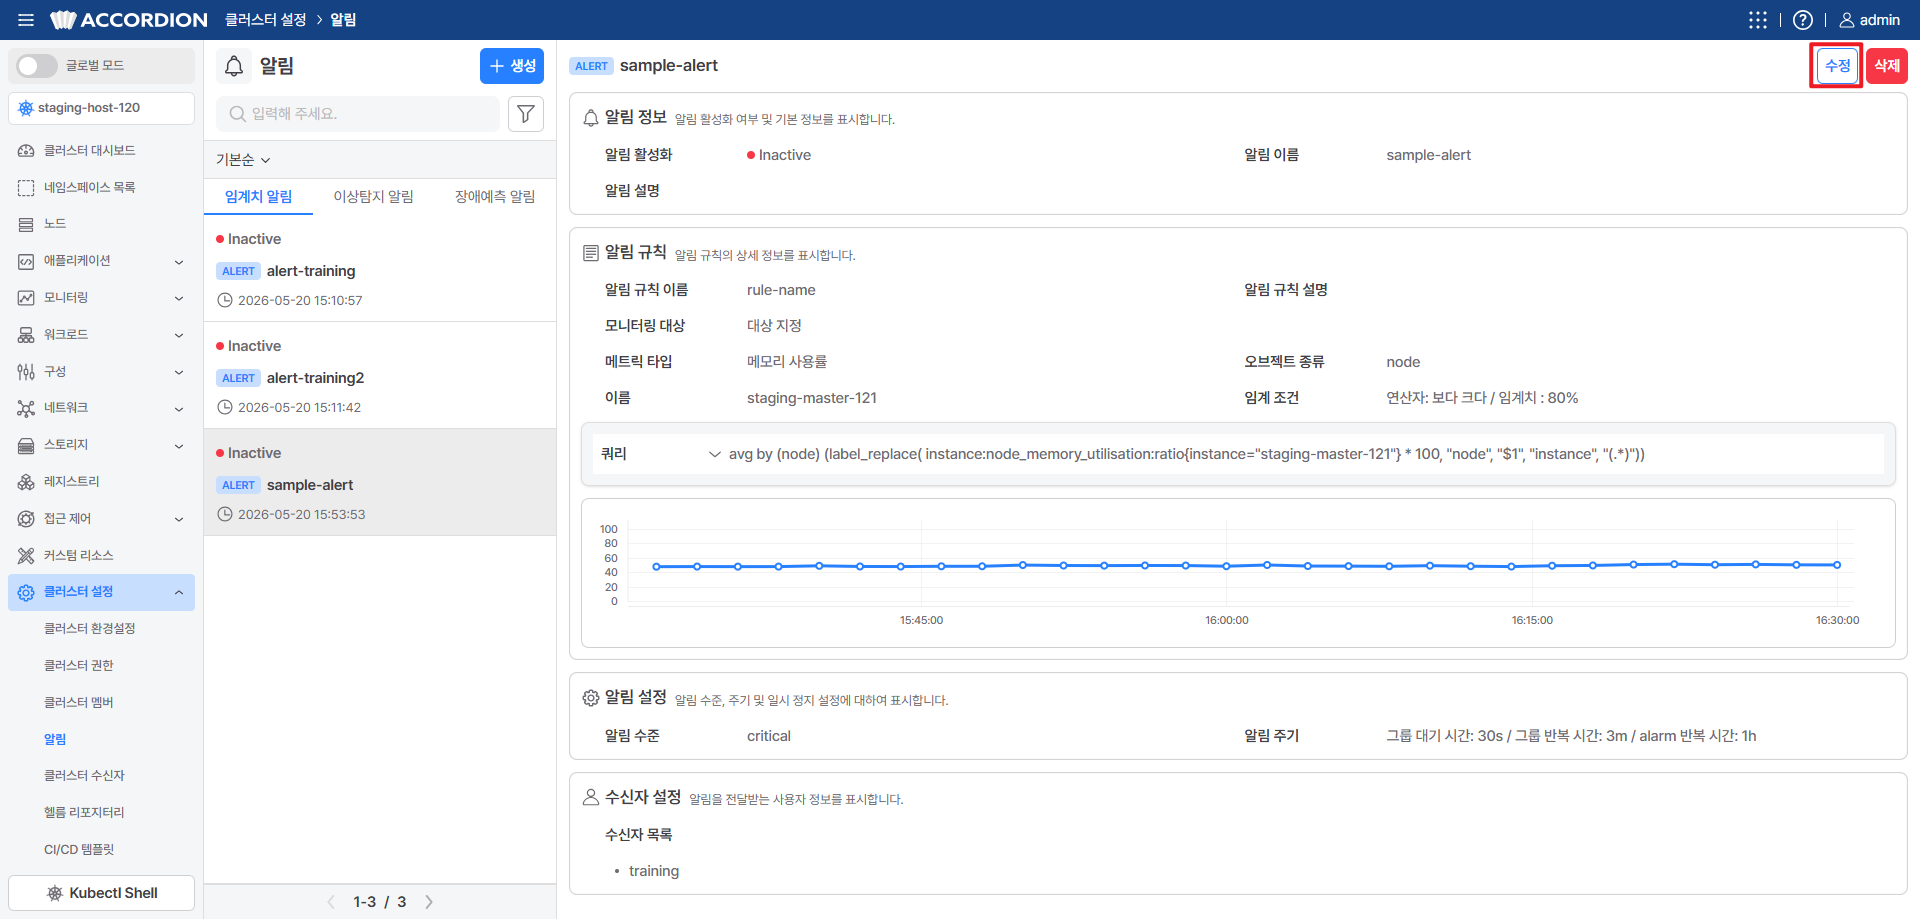This screenshot has width=1920, height=919.
Task: Go to previous page of alert list
Action: click(x=331, y=902)
